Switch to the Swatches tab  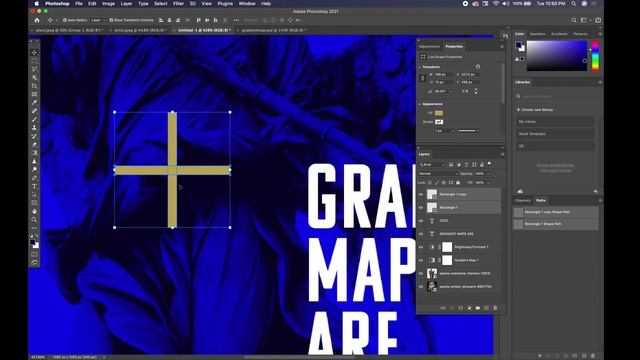[537, 34]
